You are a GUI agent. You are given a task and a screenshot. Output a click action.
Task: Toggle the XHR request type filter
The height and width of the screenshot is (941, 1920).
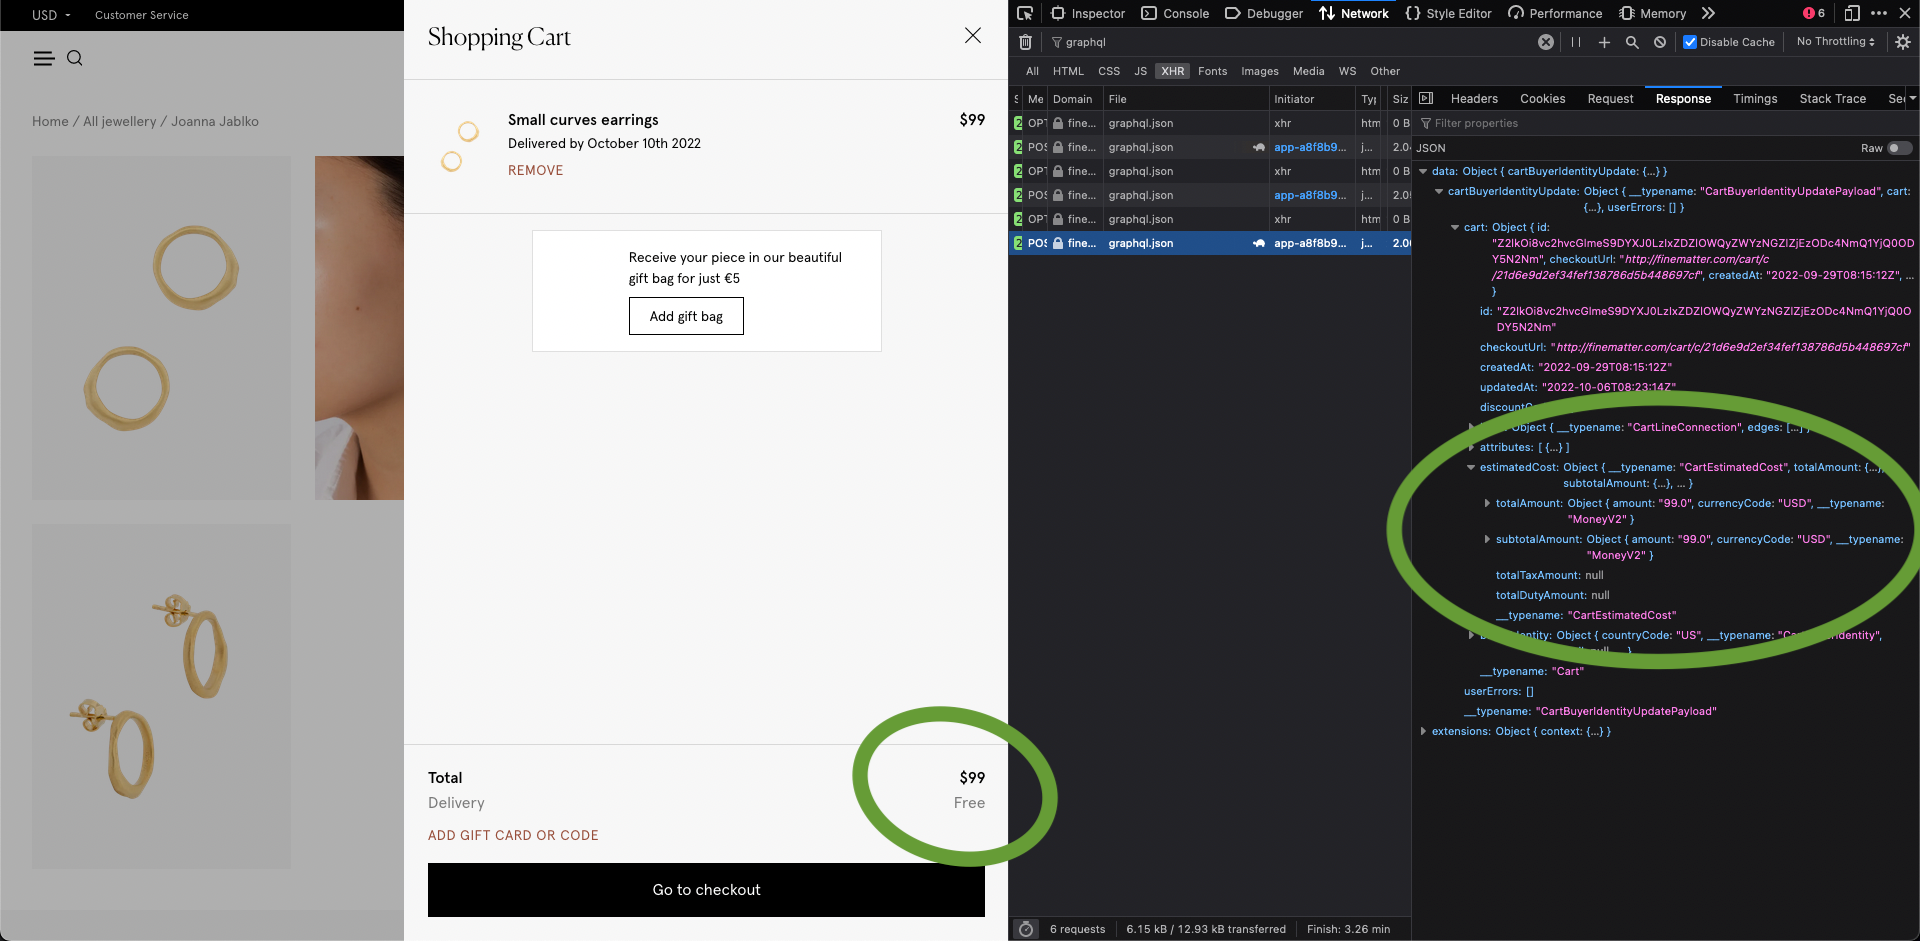(1172, 71)
